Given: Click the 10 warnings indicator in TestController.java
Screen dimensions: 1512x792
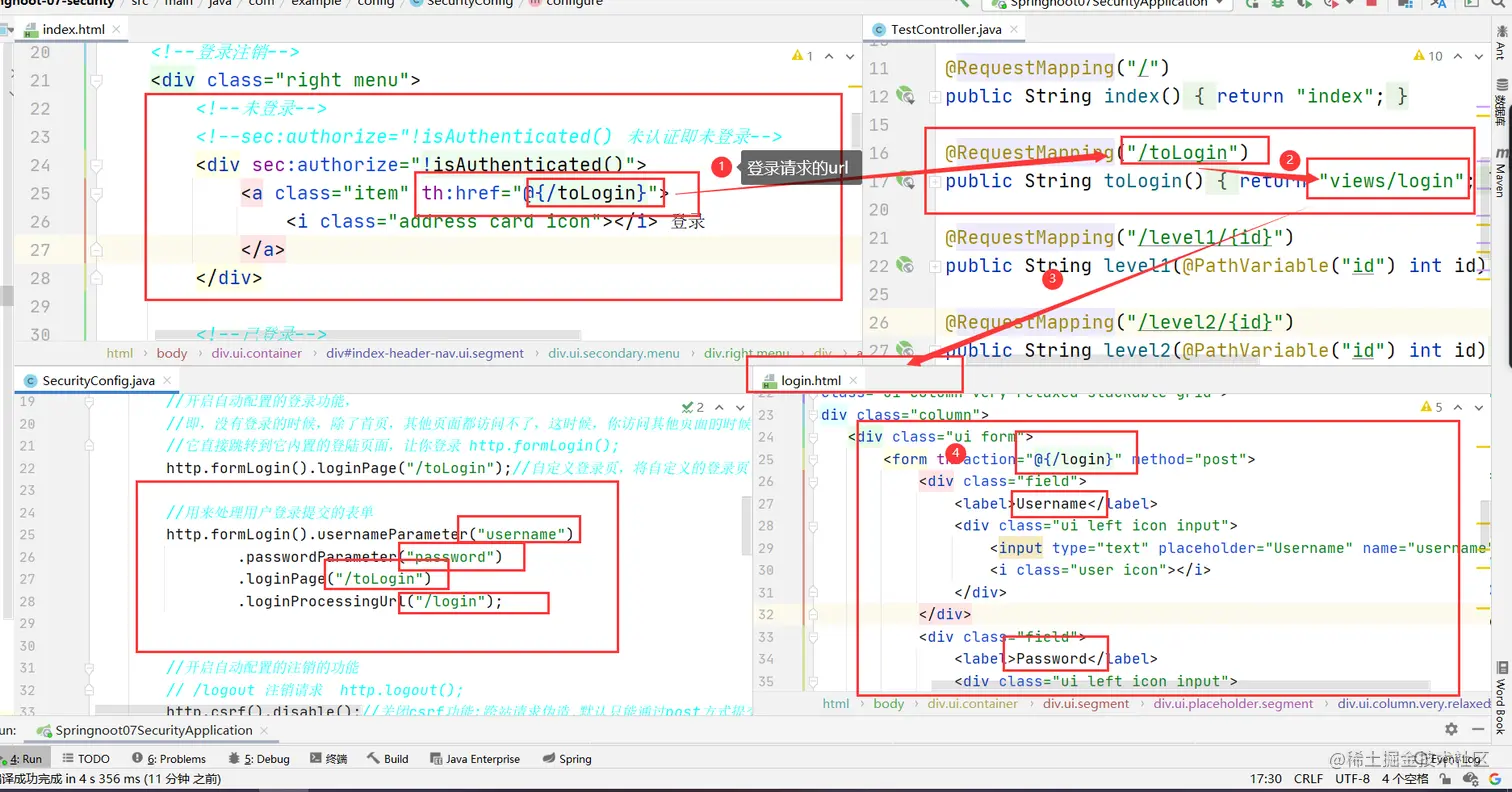Looking at the screenshot, I should tap(1428, 56).
